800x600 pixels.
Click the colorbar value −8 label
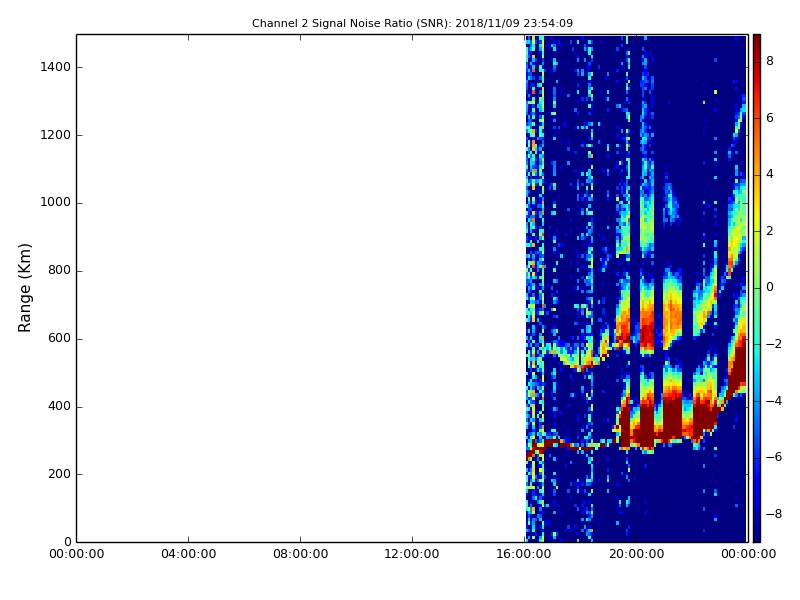point(773,514)
